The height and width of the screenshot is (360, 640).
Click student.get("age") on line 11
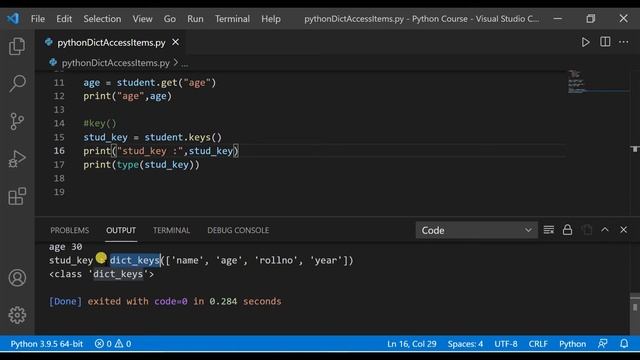[x=166, y=82]
